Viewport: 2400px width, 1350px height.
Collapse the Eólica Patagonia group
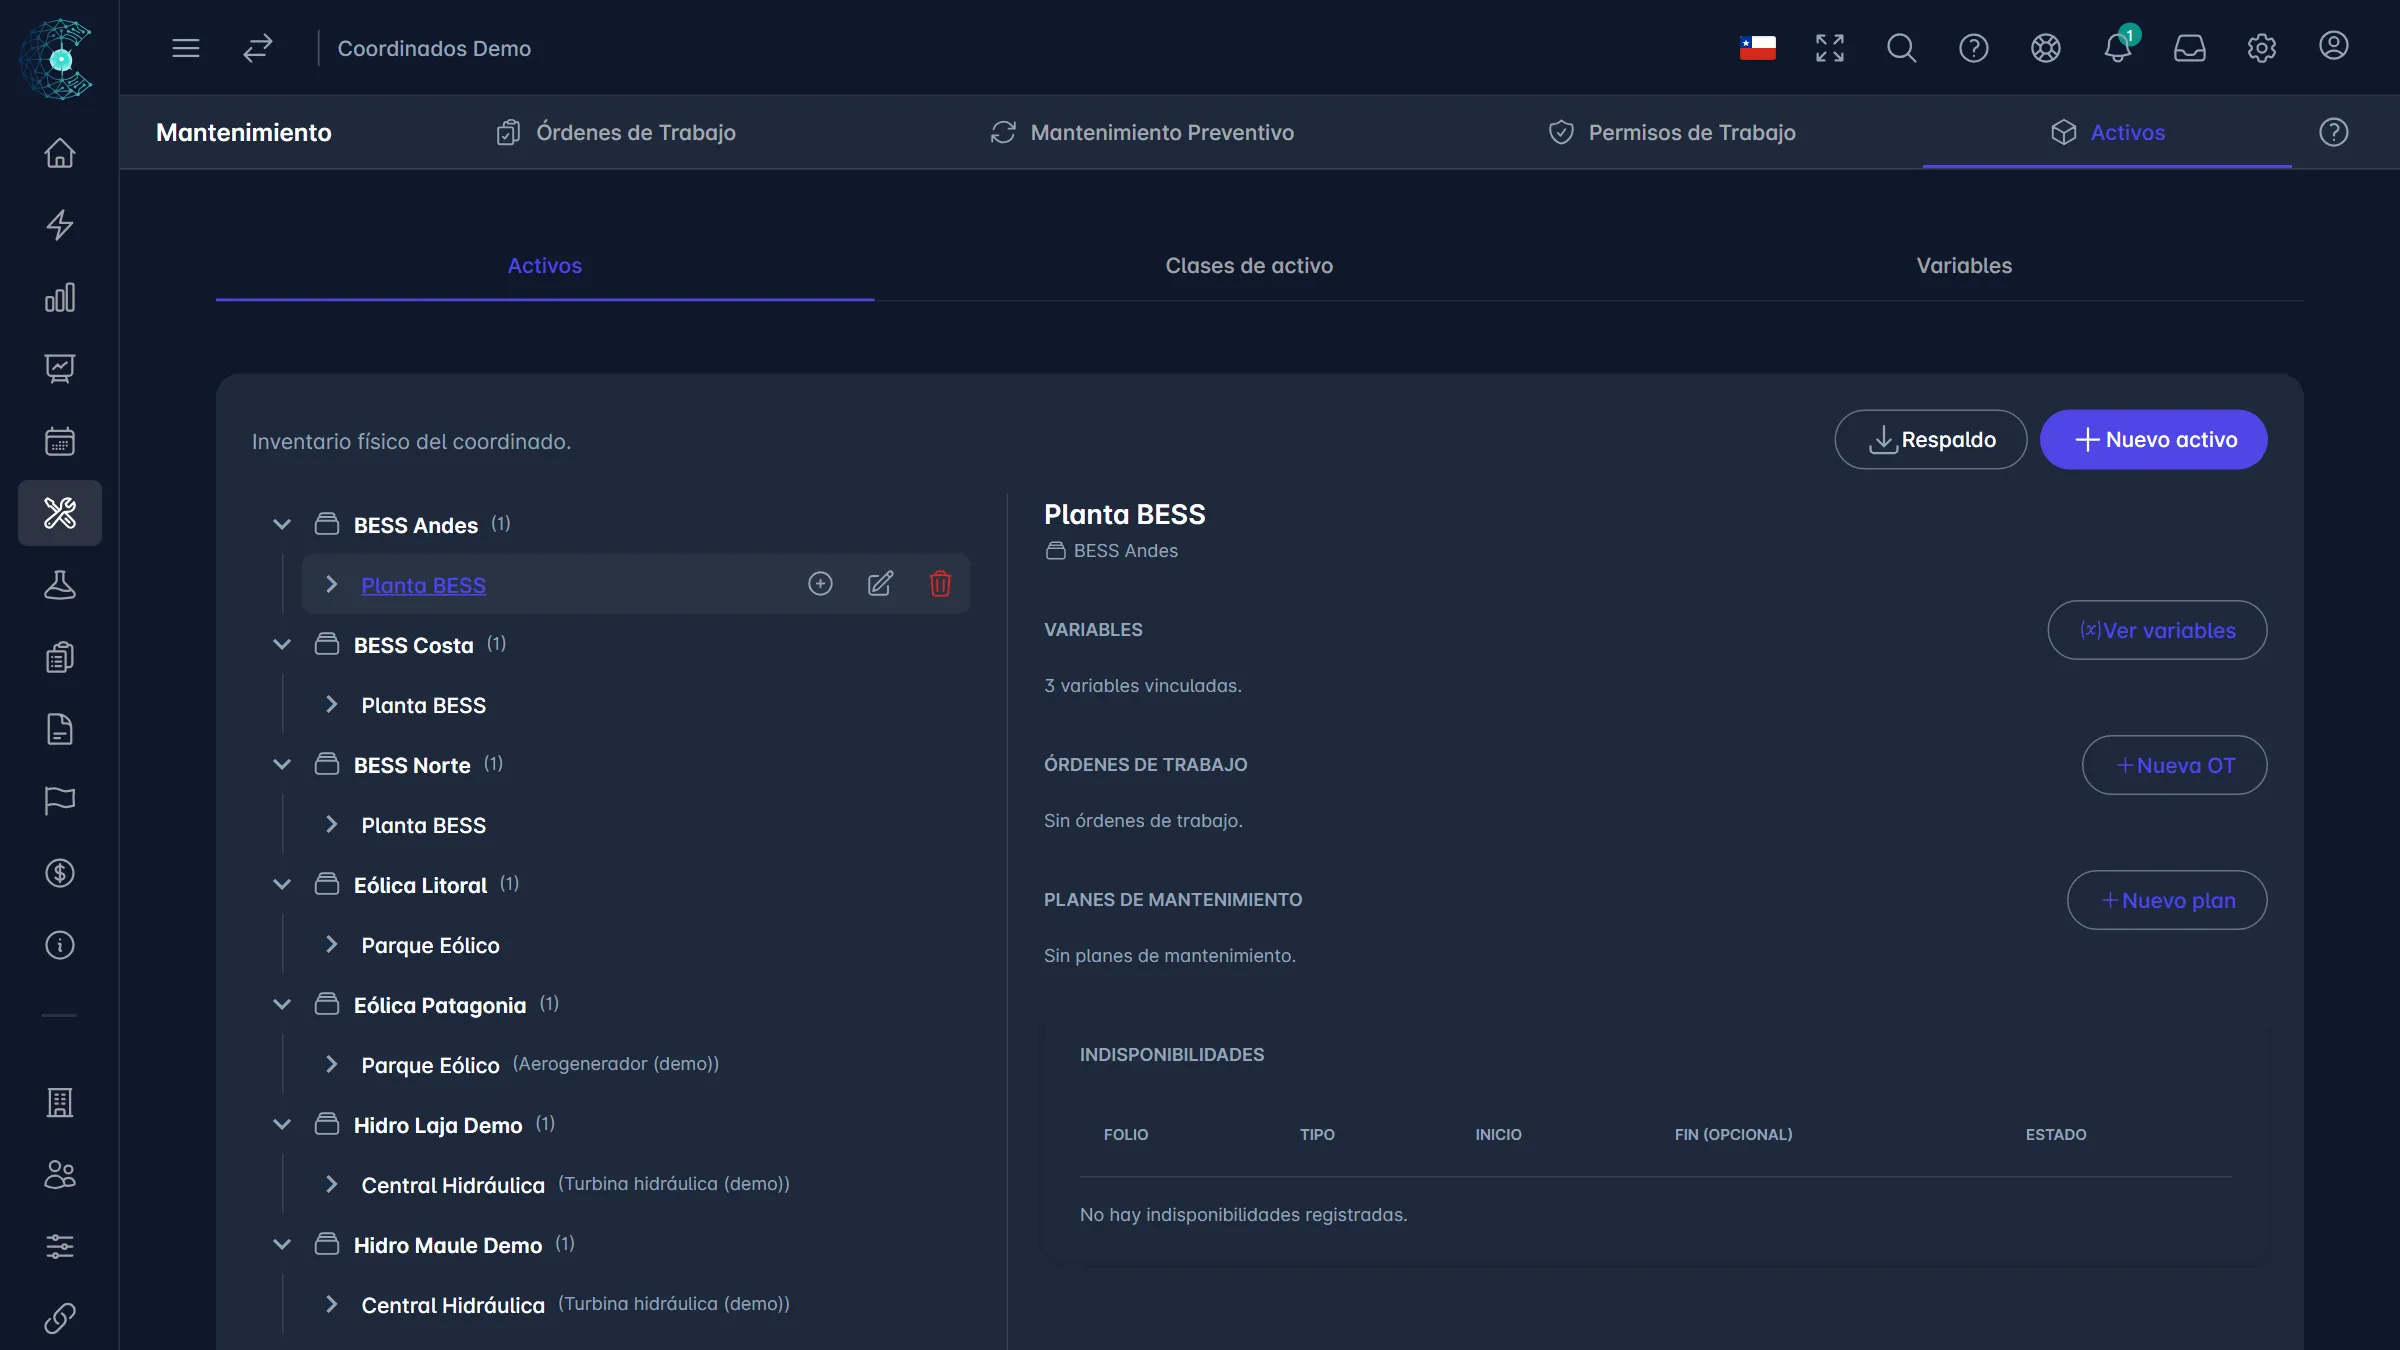tap(282, 1004)
